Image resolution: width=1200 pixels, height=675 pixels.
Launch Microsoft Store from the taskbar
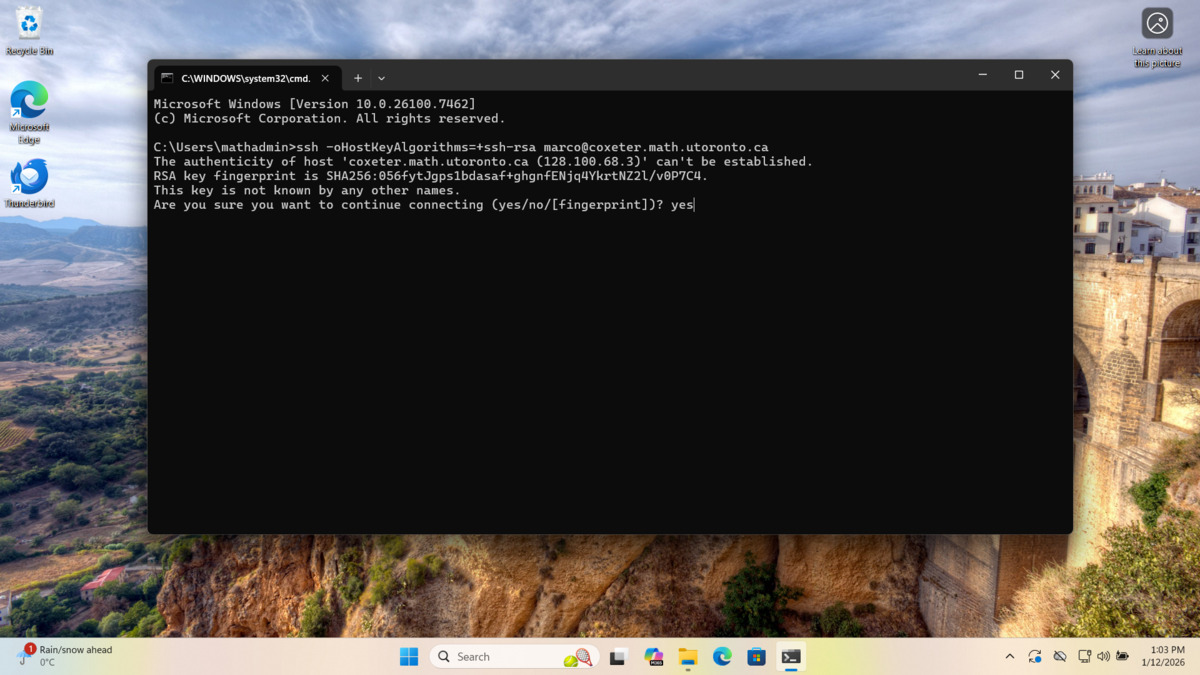756,656
